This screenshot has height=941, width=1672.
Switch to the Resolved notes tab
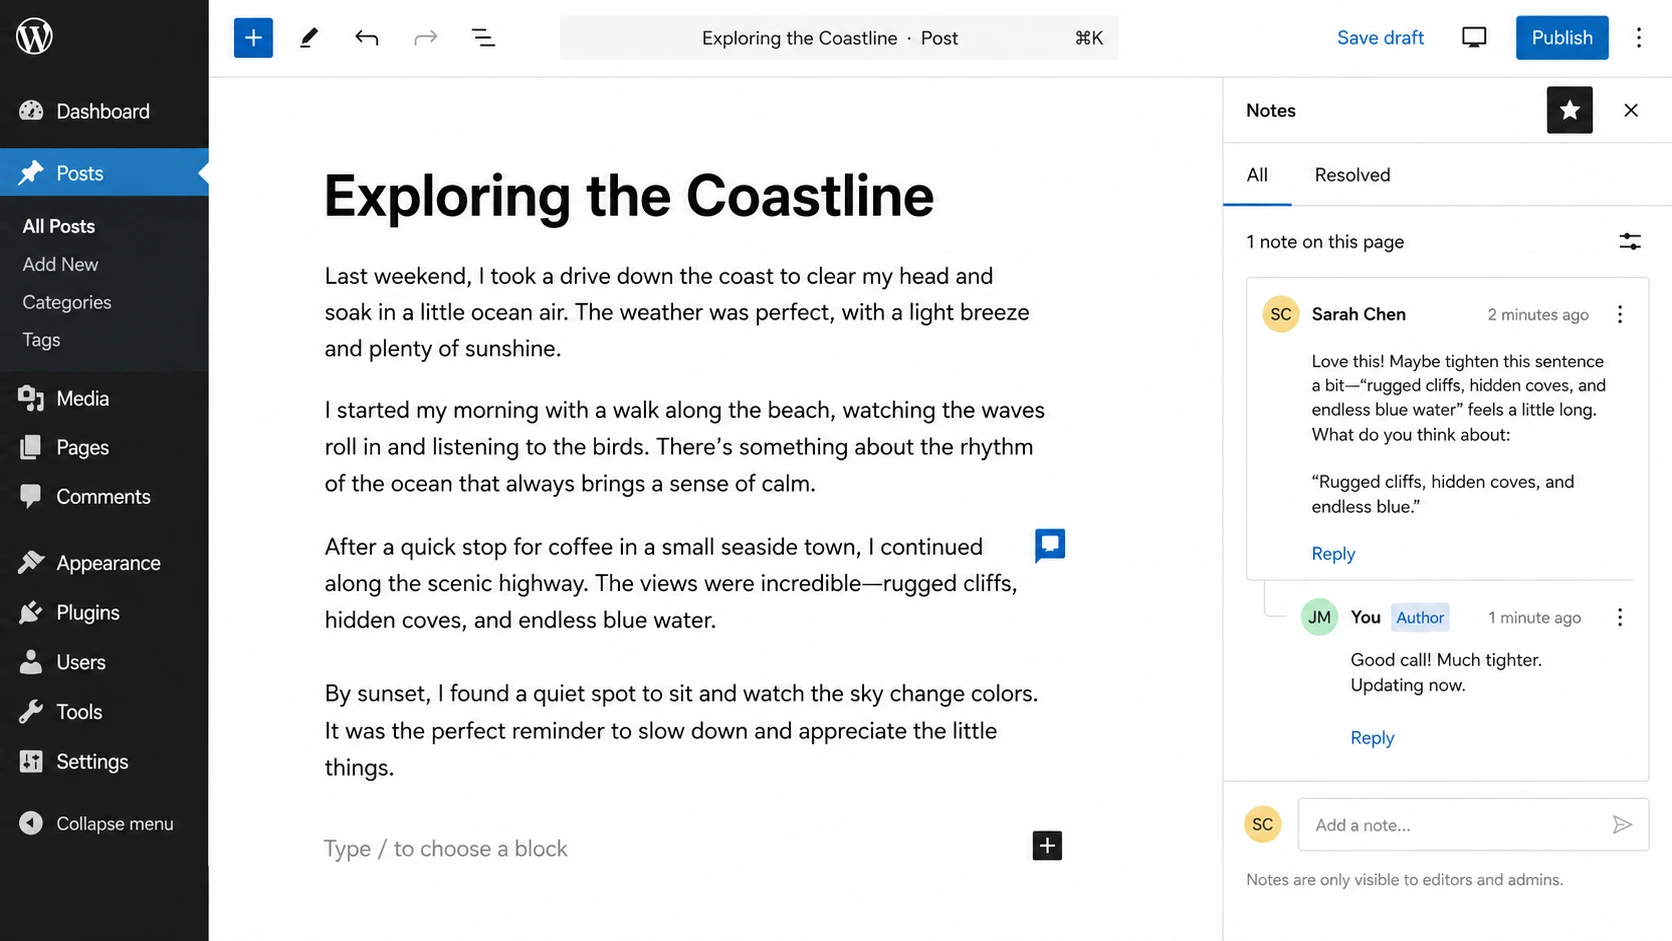(x=1352, y=175)
